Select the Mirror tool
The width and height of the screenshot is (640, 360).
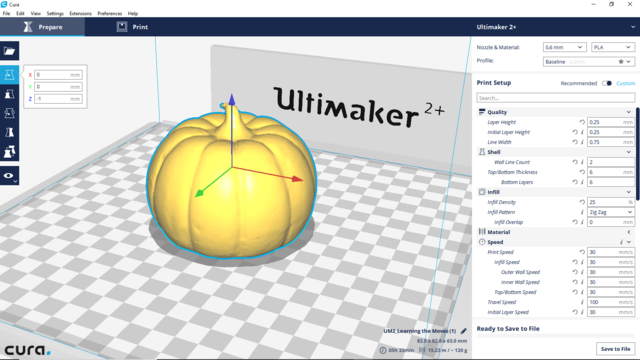(x=9, y=133)
